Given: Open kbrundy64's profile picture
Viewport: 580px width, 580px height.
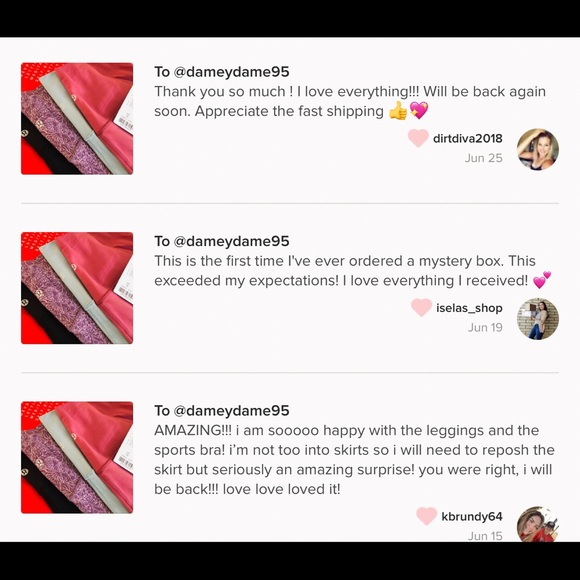Looking at the screenshot, I should [537, 525].
